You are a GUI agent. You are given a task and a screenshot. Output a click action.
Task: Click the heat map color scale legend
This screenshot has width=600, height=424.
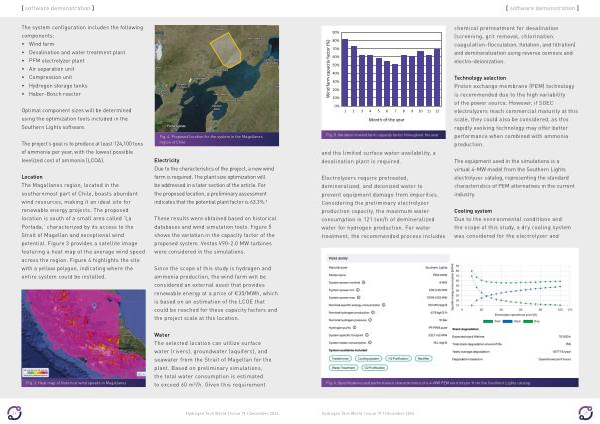click(x=36, y=372)
